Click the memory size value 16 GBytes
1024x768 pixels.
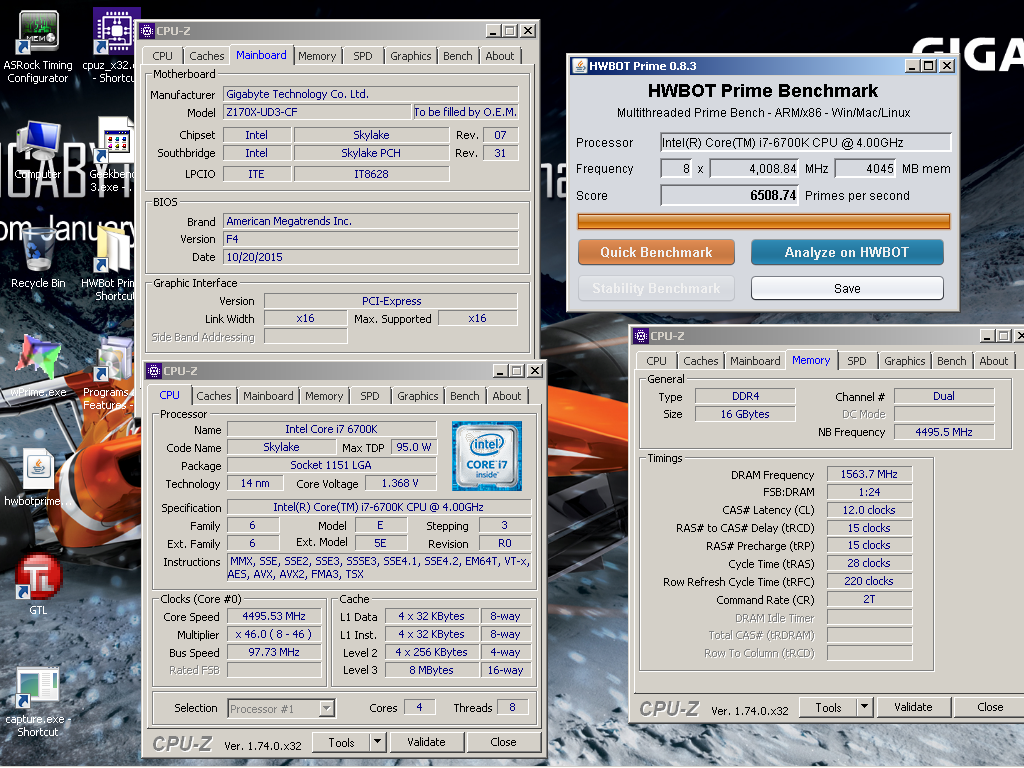[x=745, y=414]
